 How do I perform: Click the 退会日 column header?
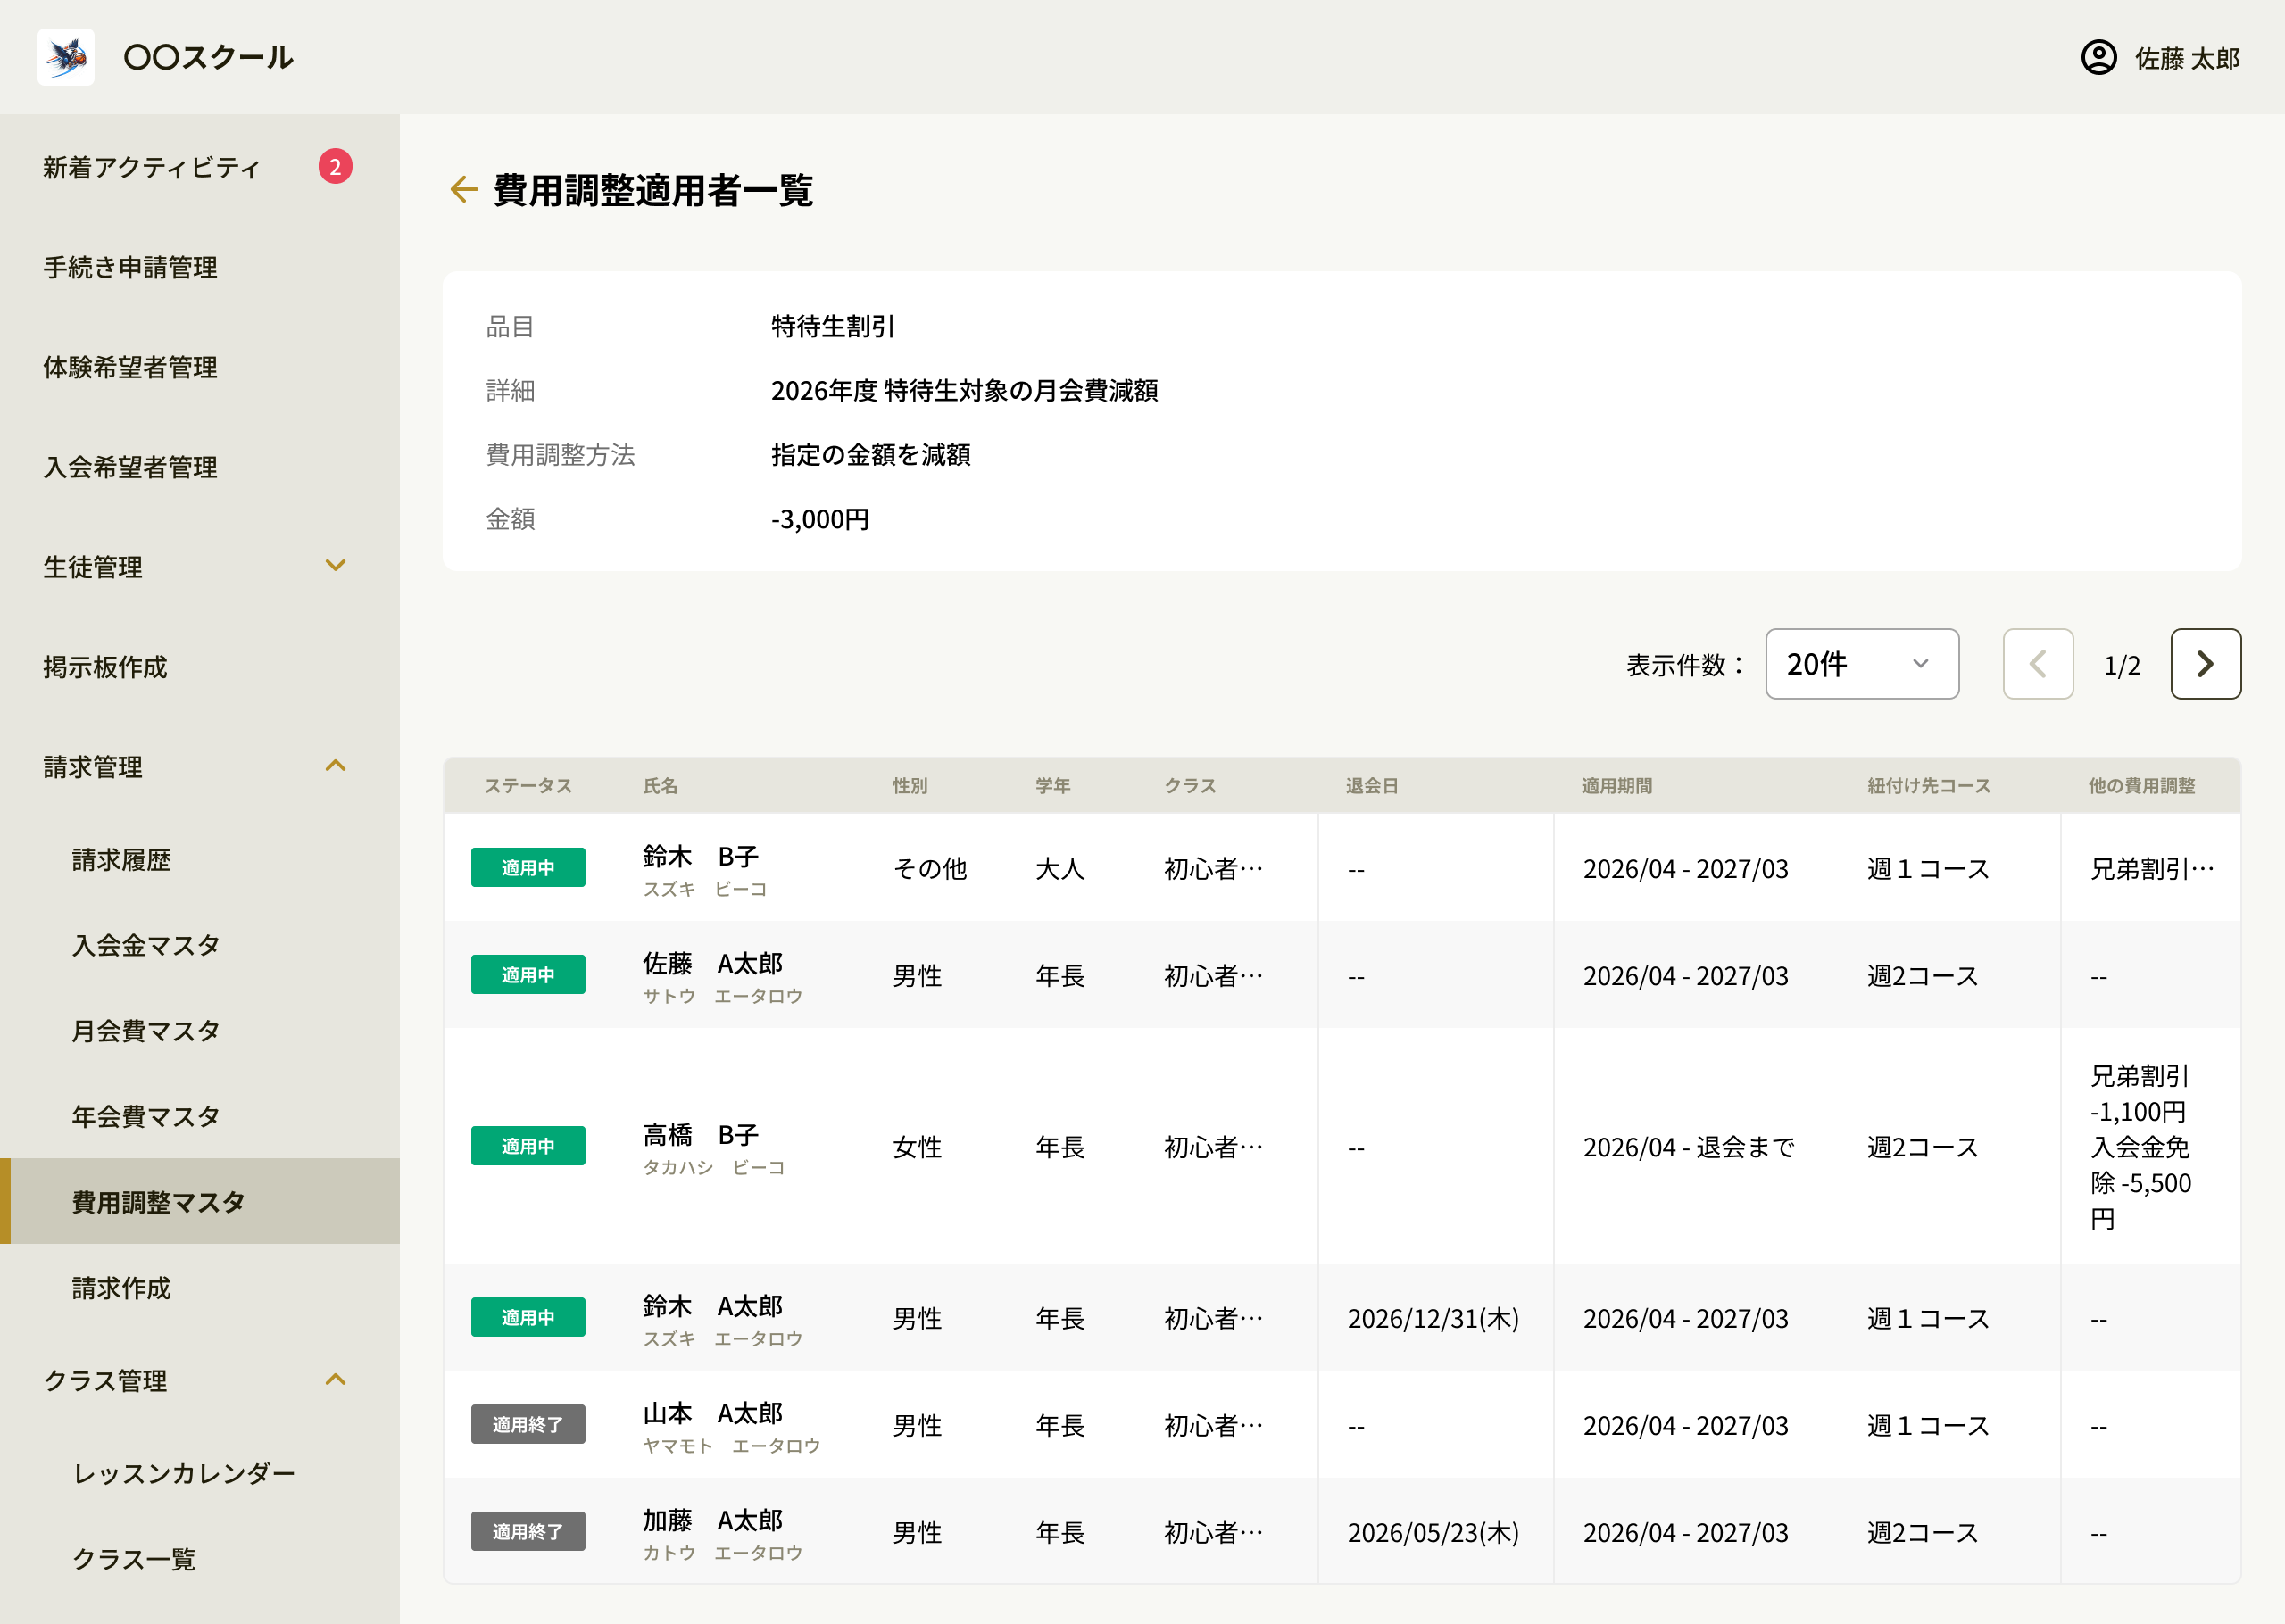(x=1372, y=786)
